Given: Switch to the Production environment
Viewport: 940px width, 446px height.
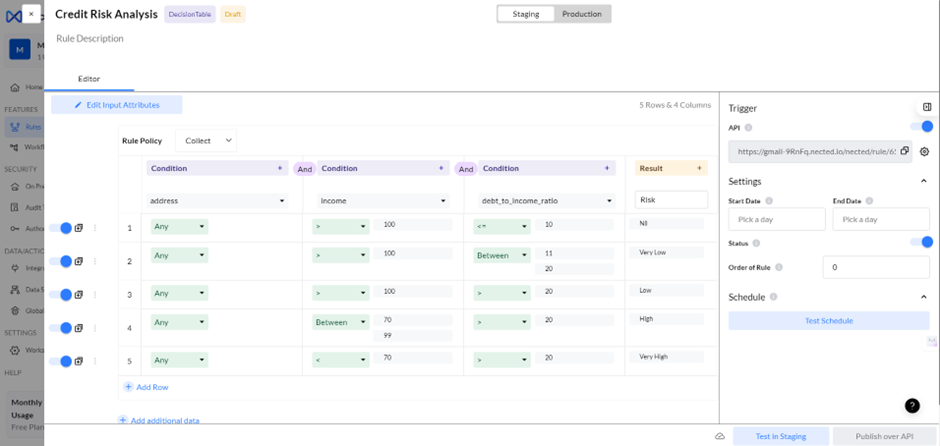Looking at the screenshot, I should 582,14.
